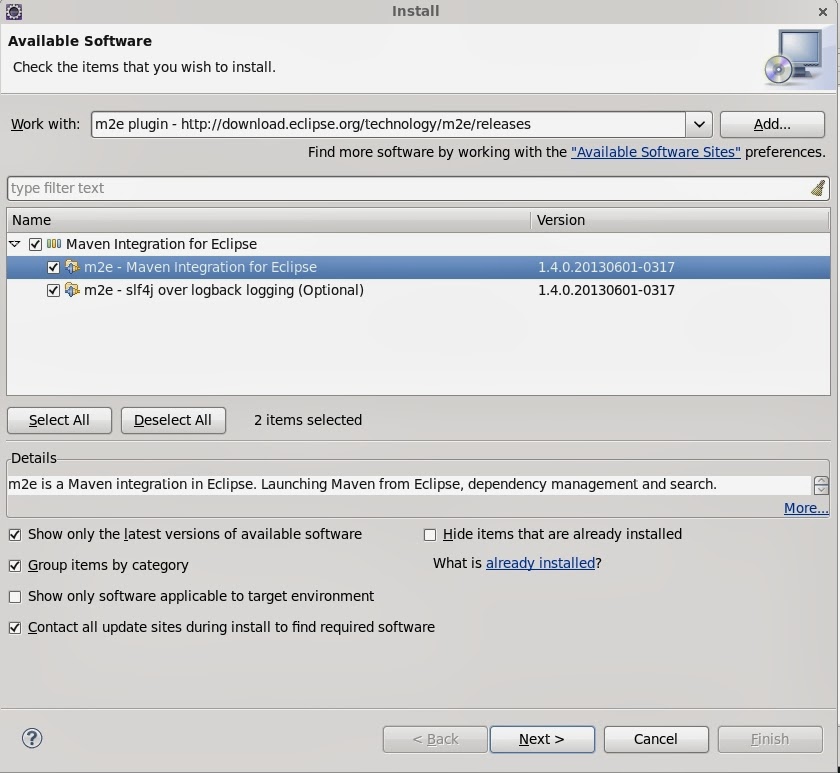
Task: Click the Details scroll-down arrow
Action: coord(821,489)
